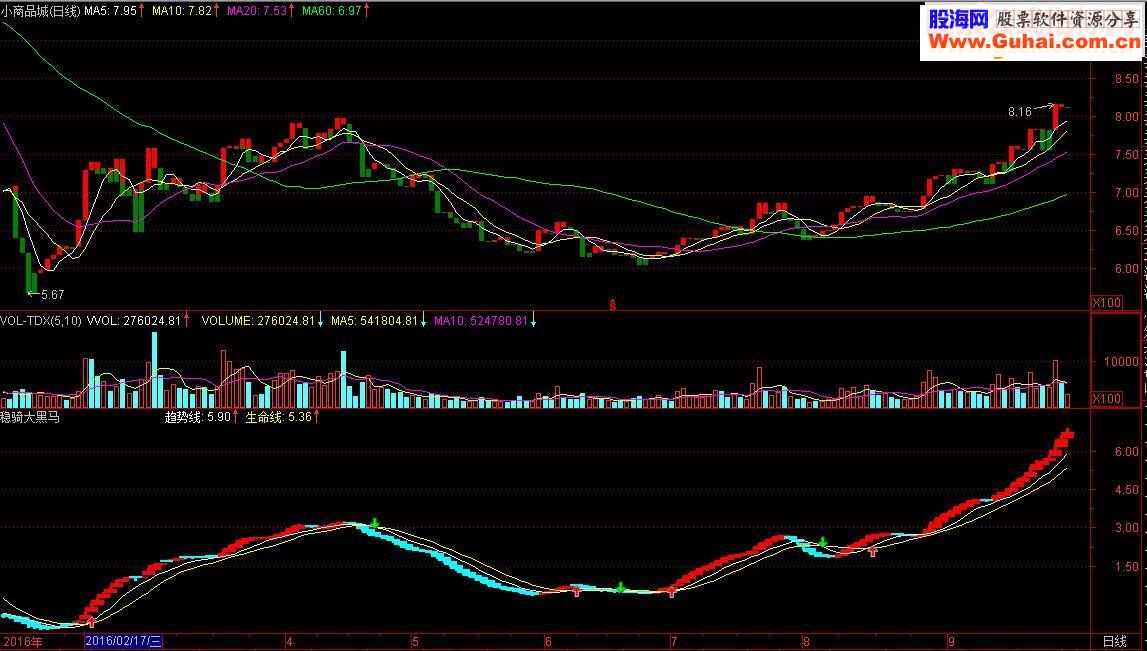This screenshot has height=651, width=1147.
Task: Click the 小商品城(日线) chart title
Action: (40, 11)
